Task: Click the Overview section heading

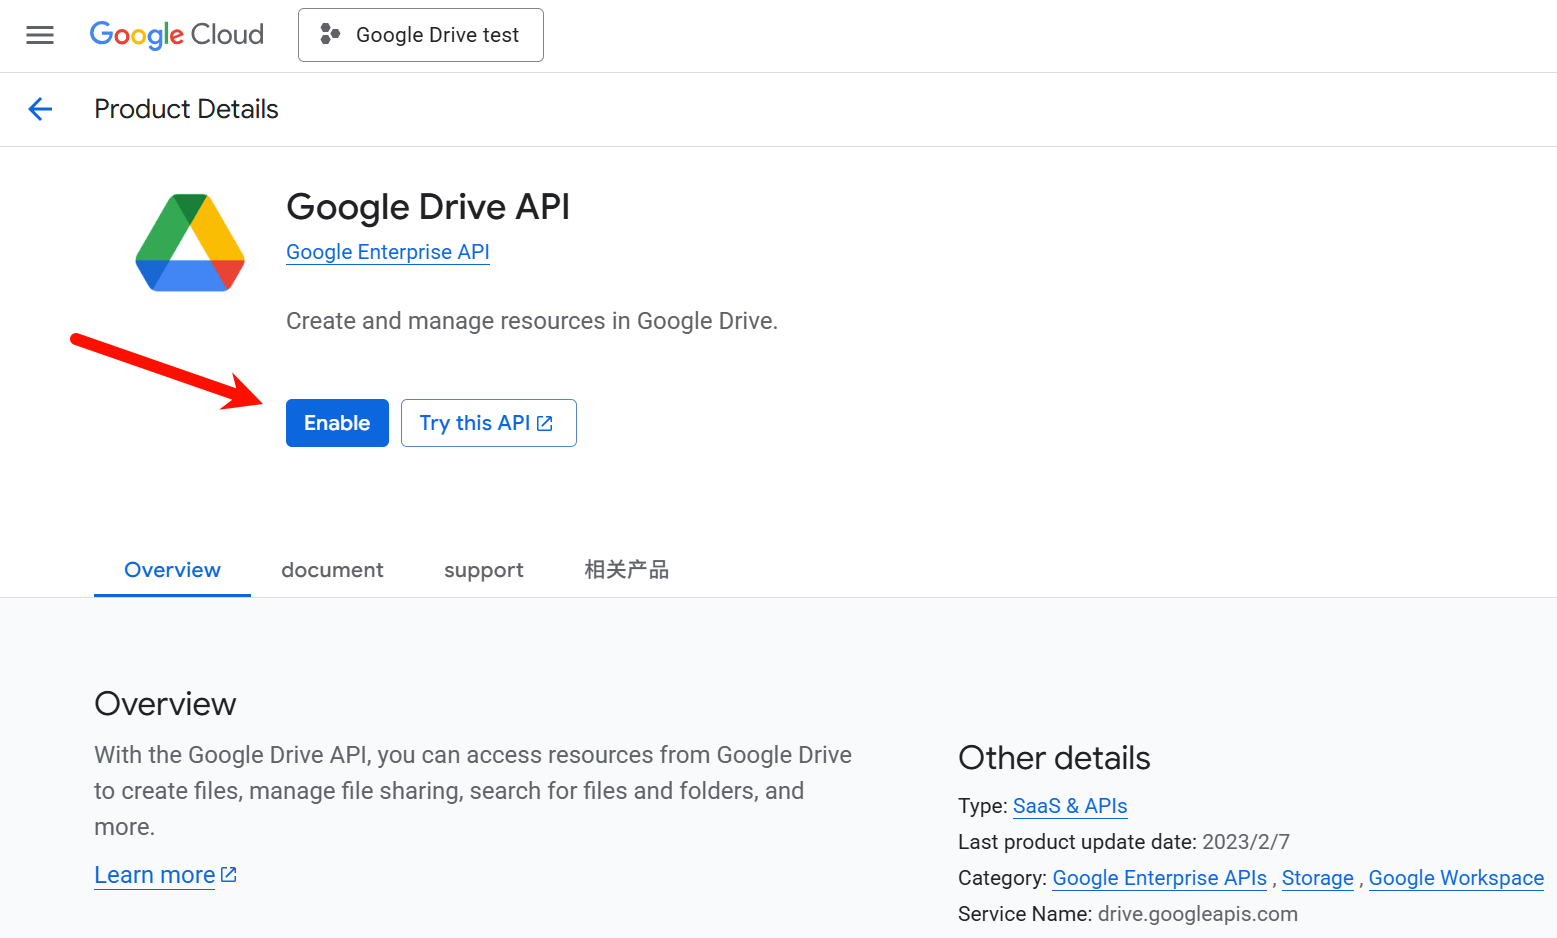Action: (165, 704)
